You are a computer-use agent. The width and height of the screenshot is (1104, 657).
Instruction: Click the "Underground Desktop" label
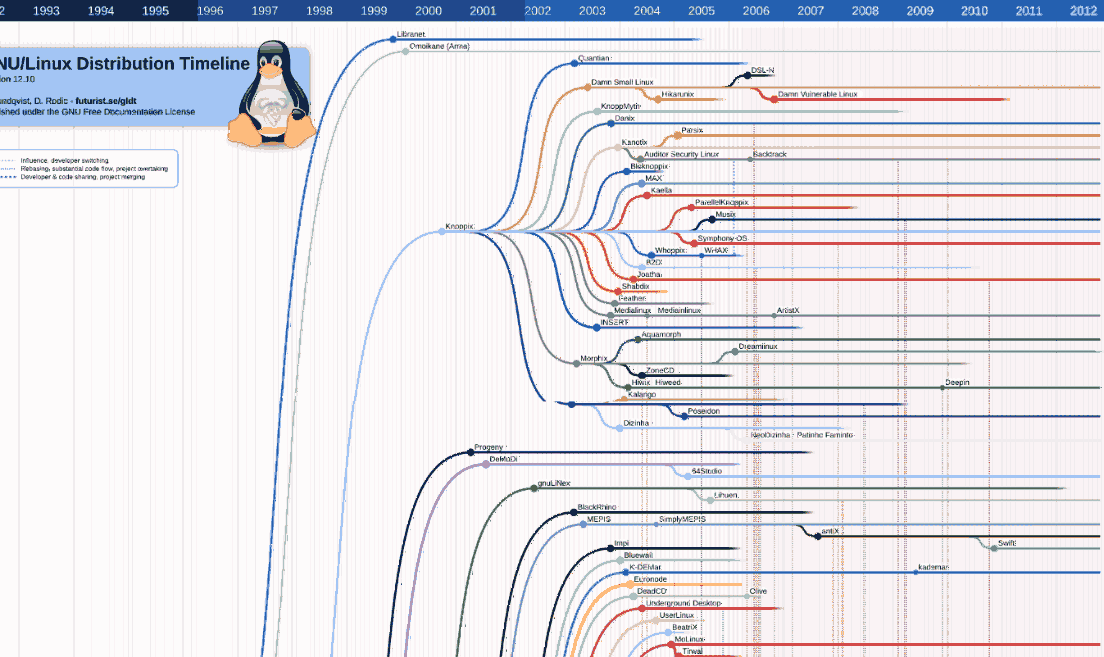[684, 603]
